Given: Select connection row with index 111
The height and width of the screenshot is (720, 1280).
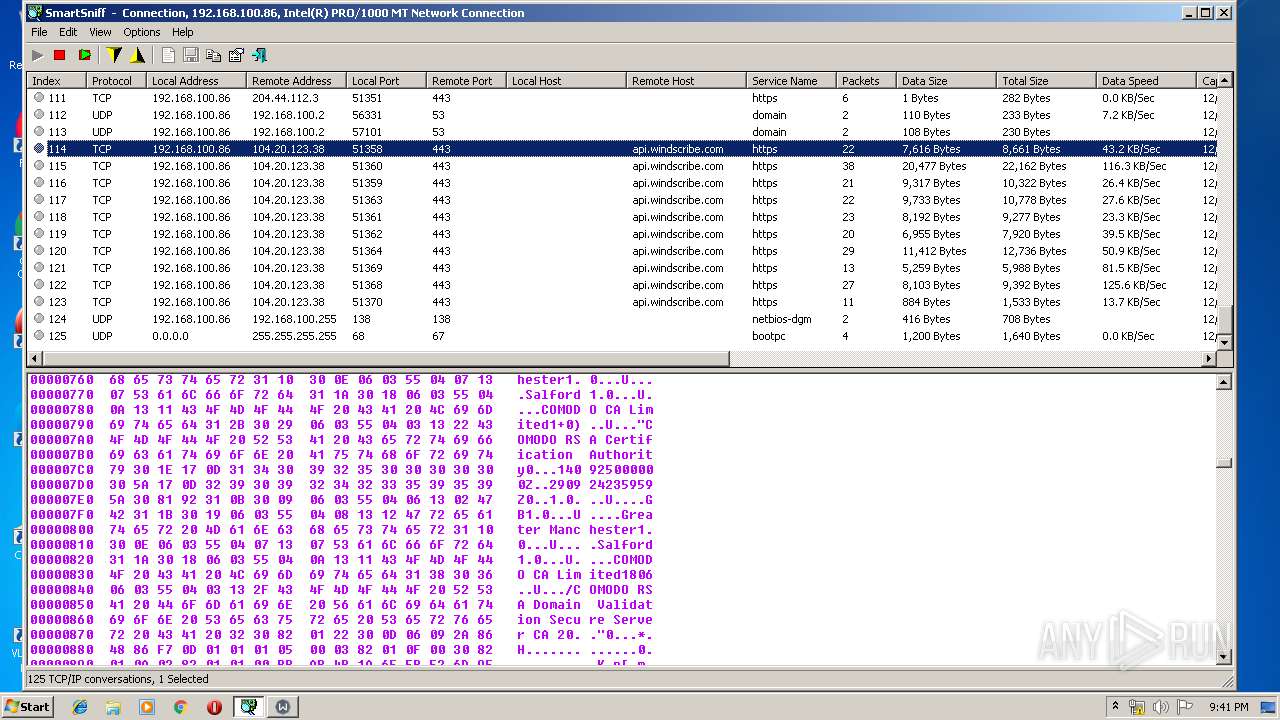Looking at the screenshot, I should [x=622, y=98].
